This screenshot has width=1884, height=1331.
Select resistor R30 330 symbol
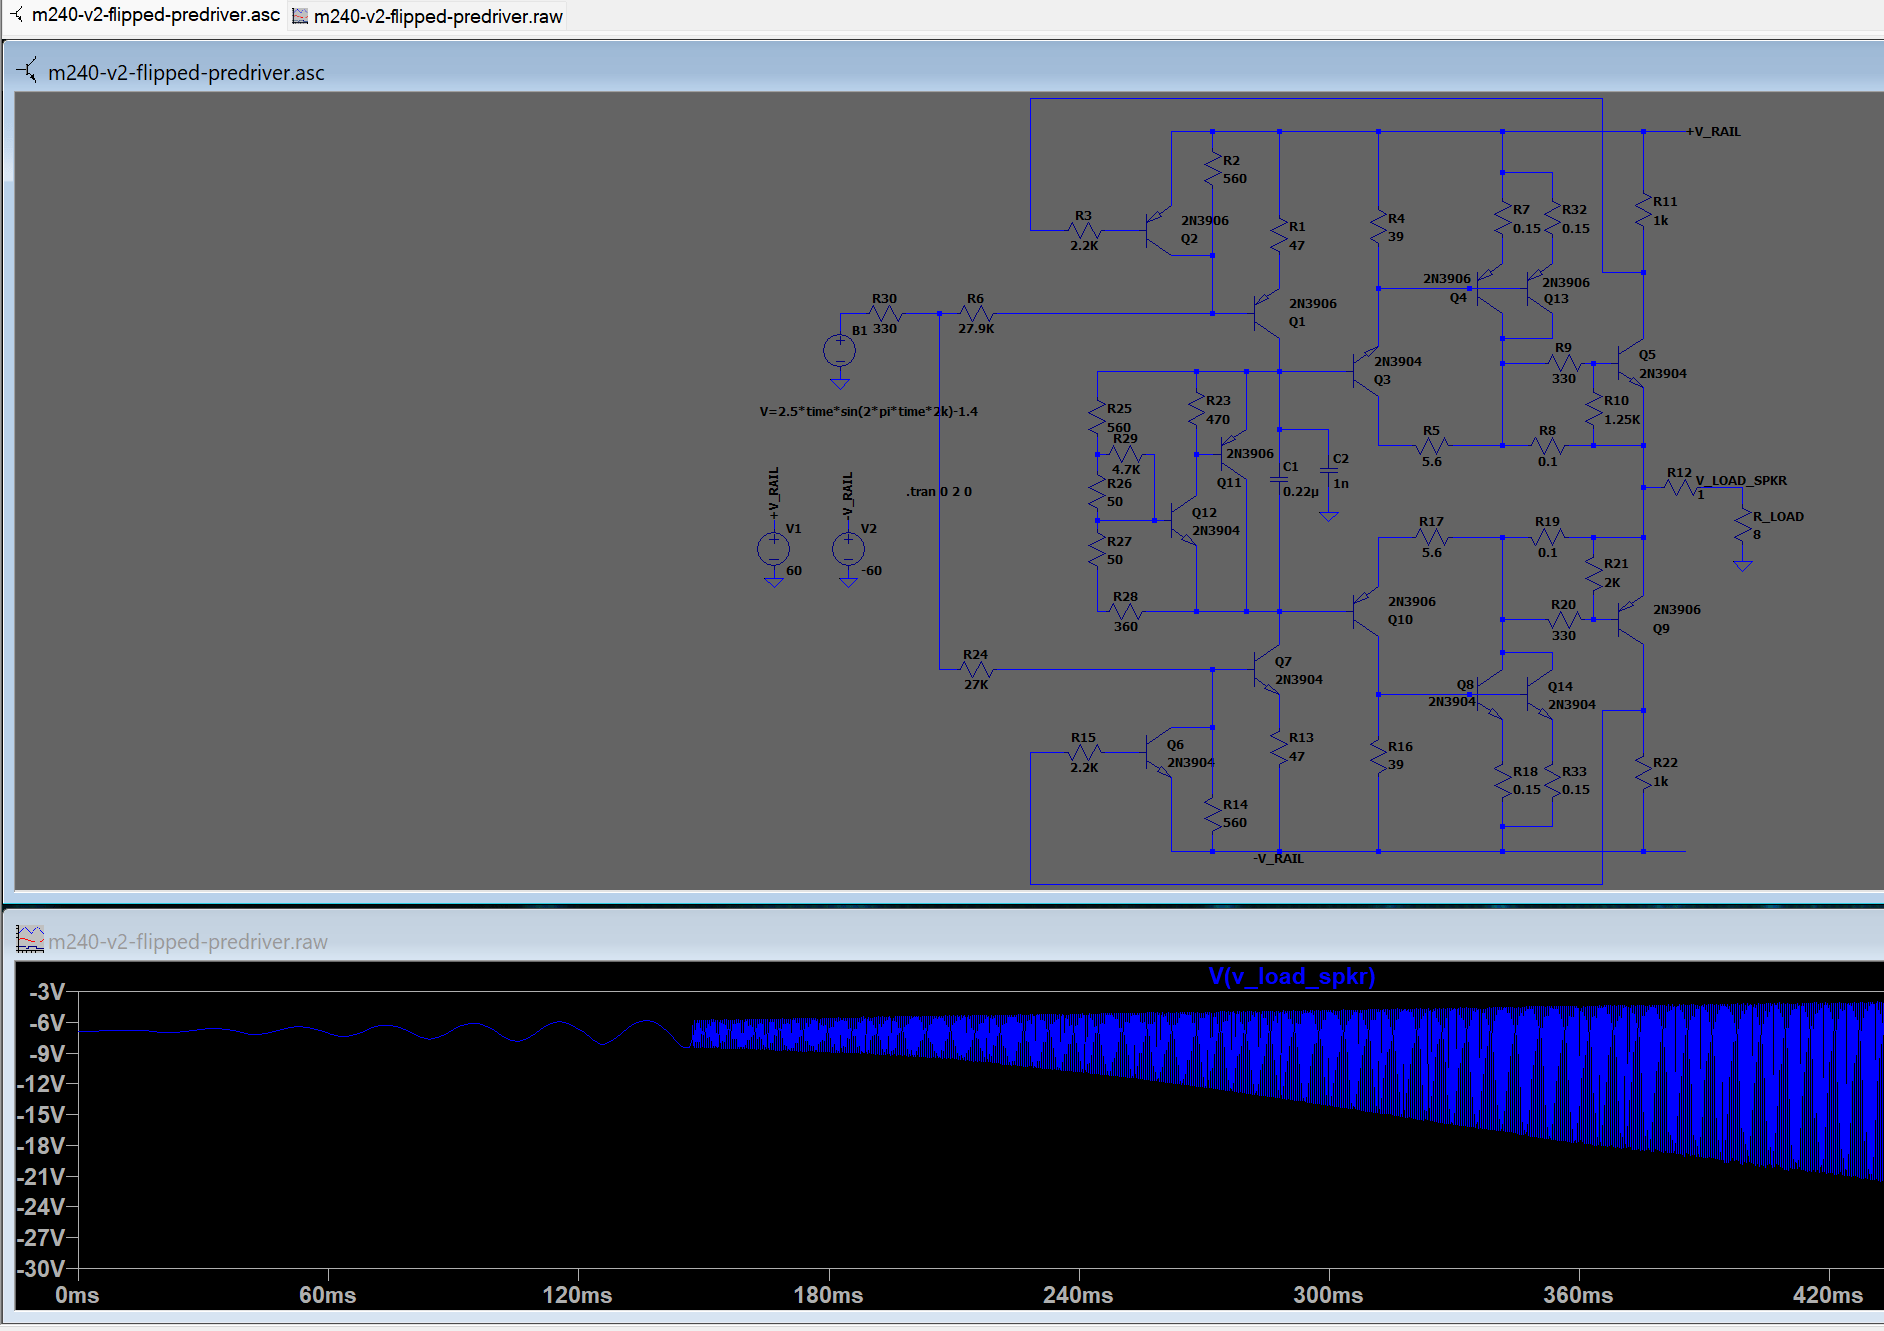click(x=885, y=314)
